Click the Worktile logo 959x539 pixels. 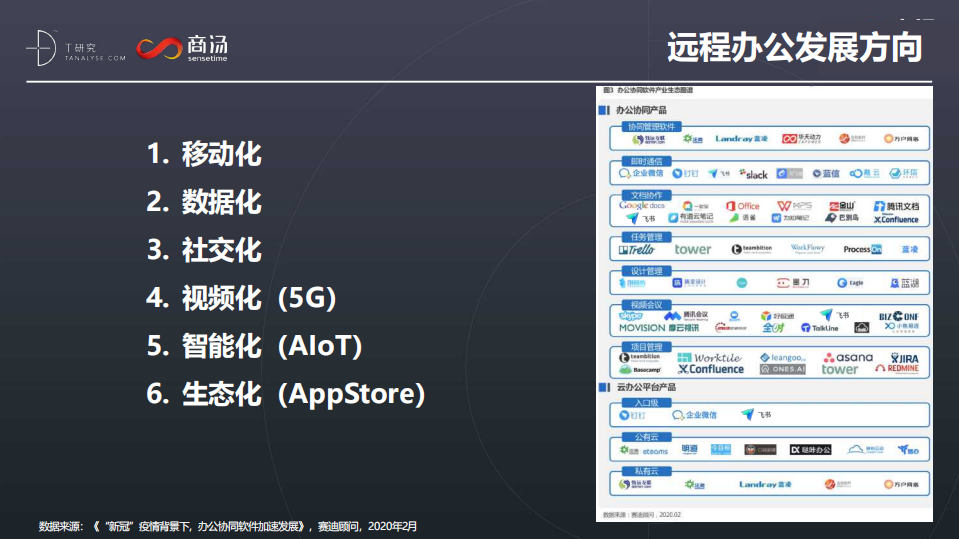click(709, 358)
